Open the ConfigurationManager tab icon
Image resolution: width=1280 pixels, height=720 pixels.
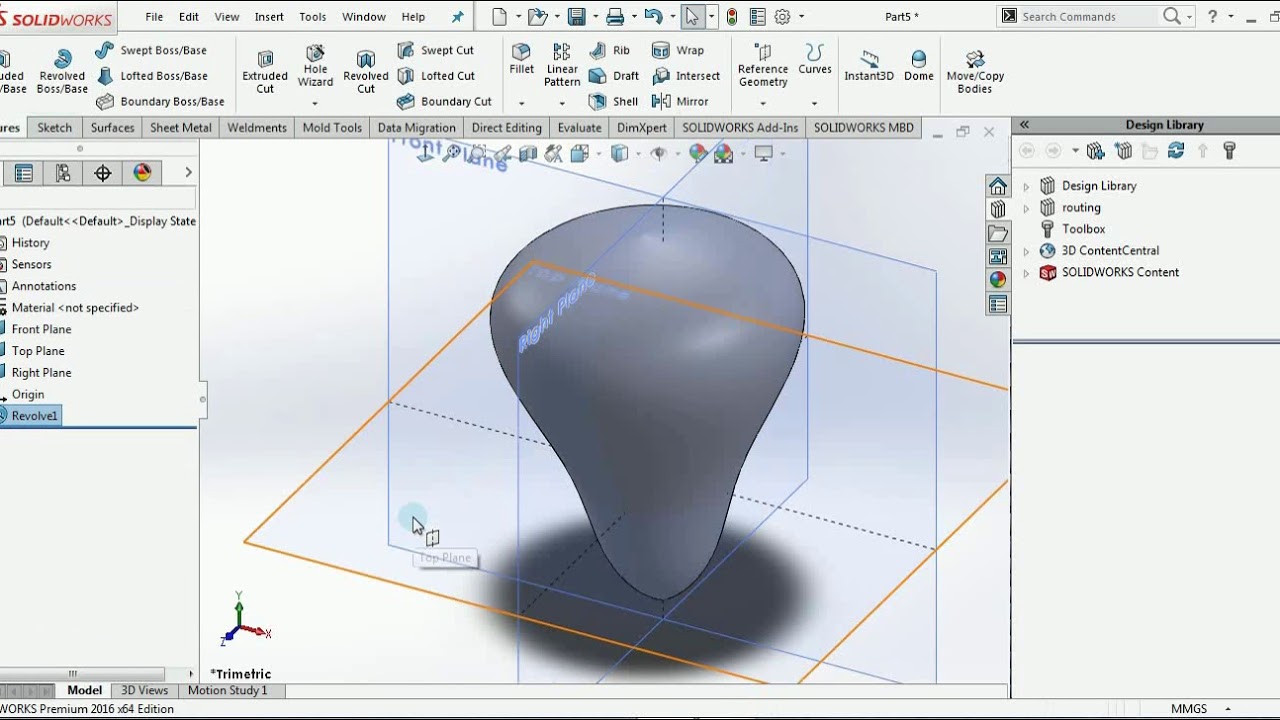pyautogui.click(x=63, y=173)
